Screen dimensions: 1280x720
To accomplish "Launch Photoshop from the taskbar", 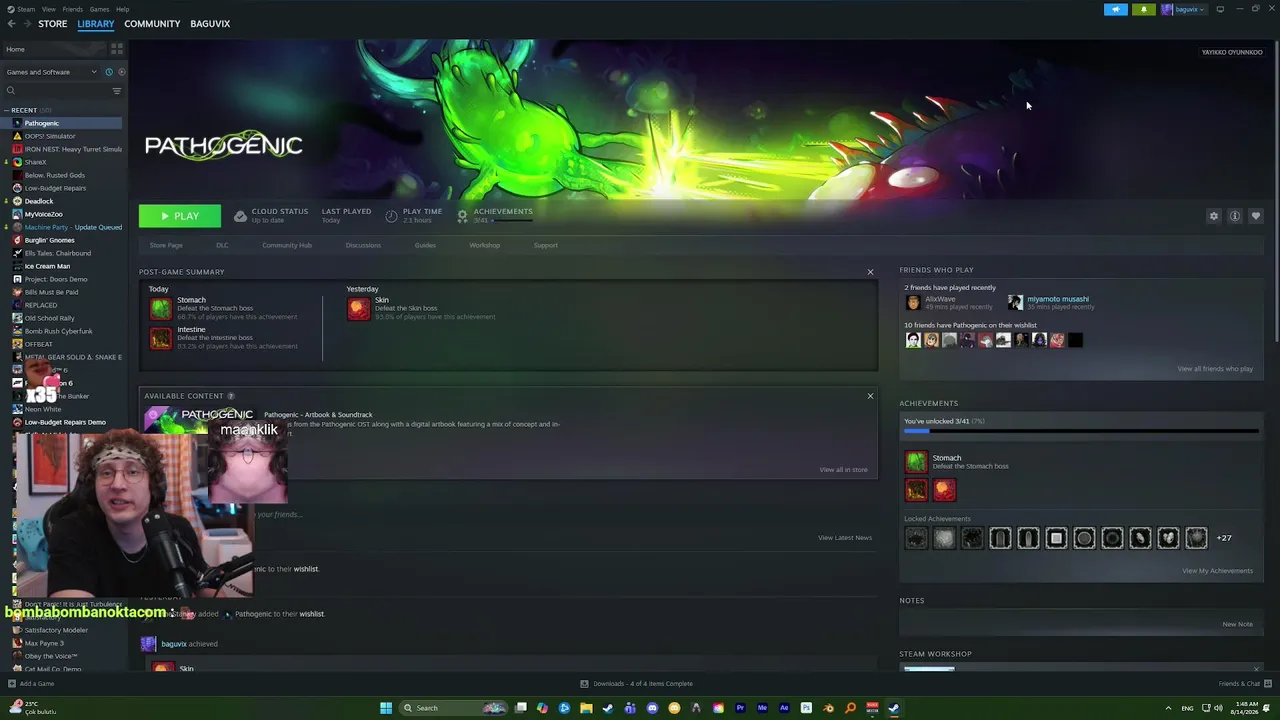I will pyautogui.click(x=806, y=708).
